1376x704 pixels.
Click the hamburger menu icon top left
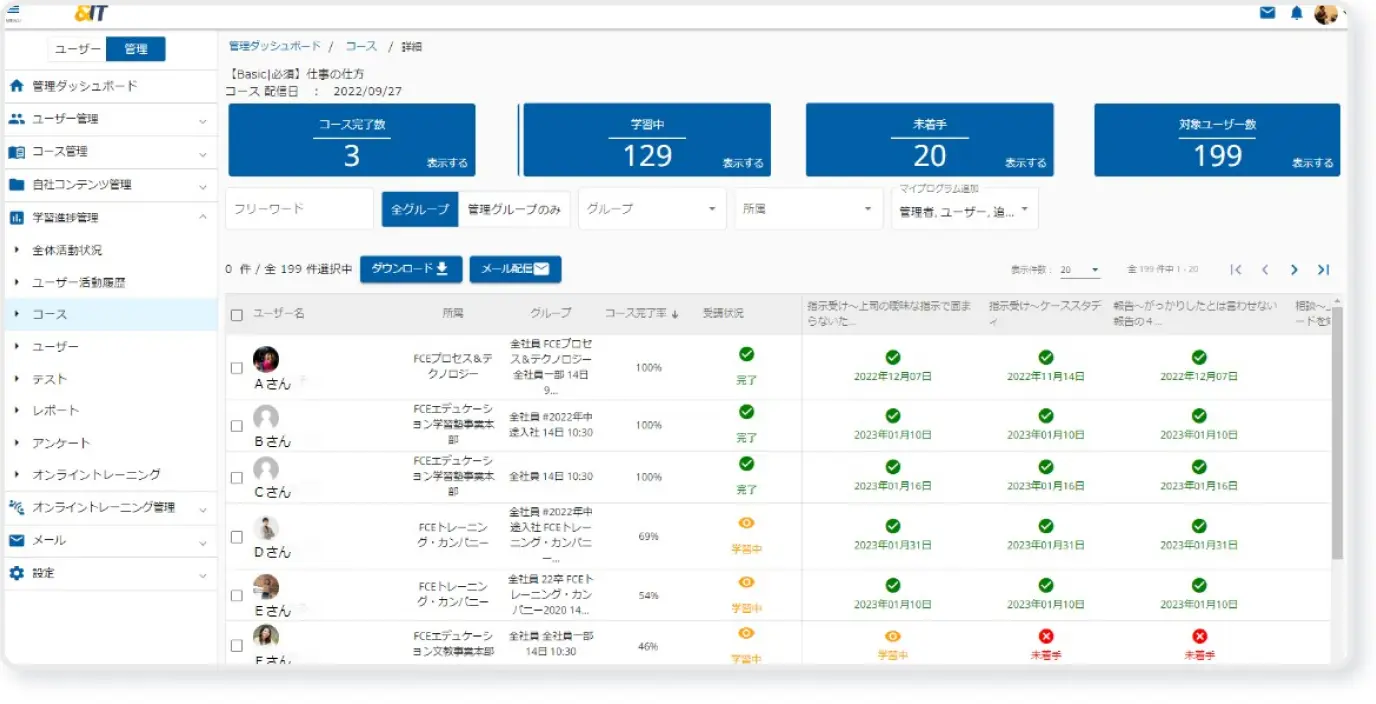tap(13, 10)
